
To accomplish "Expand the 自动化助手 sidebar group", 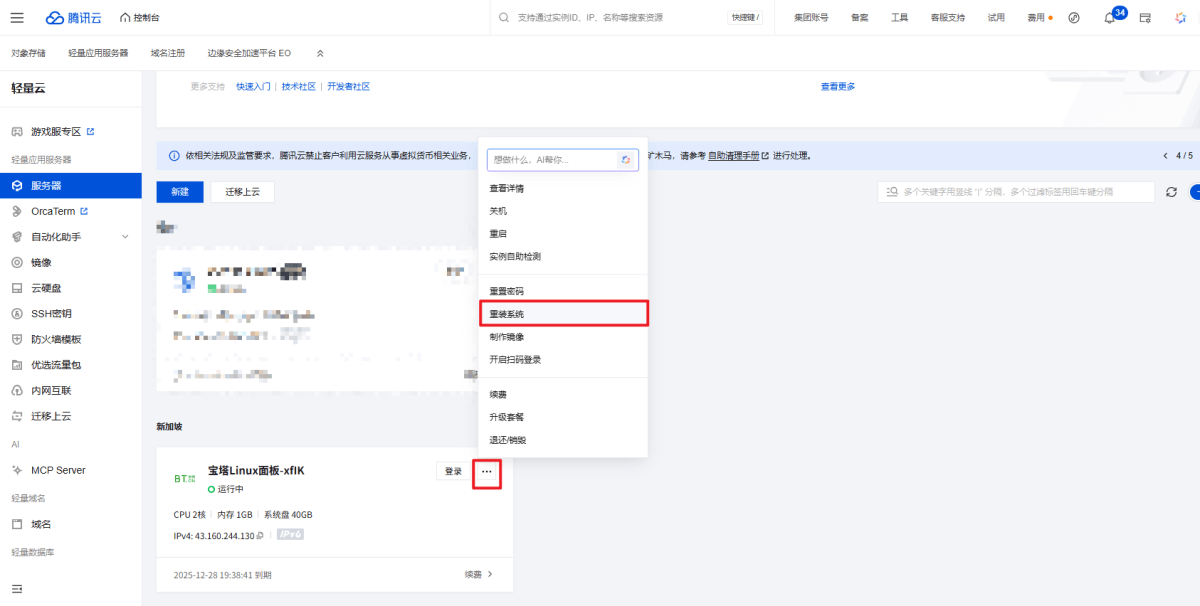I will [x=125, y=237].
